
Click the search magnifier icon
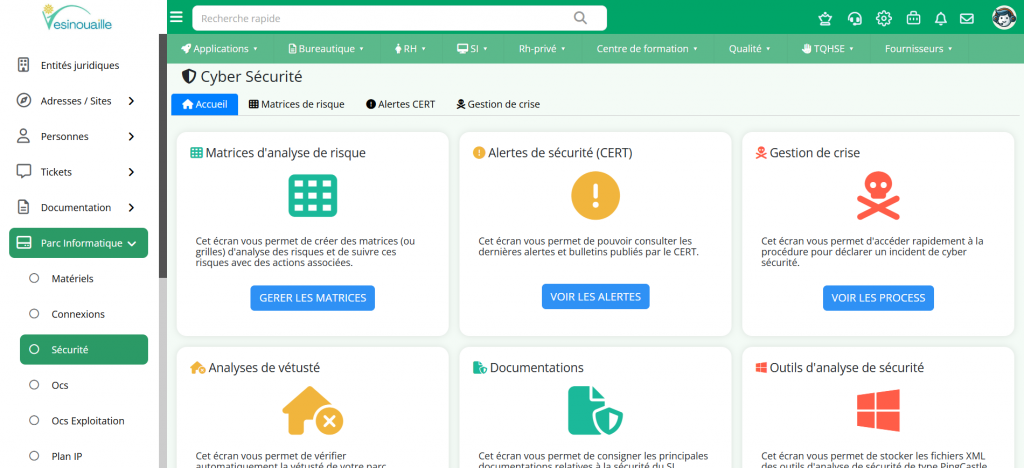pyautogui.click(x=581, y=18)
